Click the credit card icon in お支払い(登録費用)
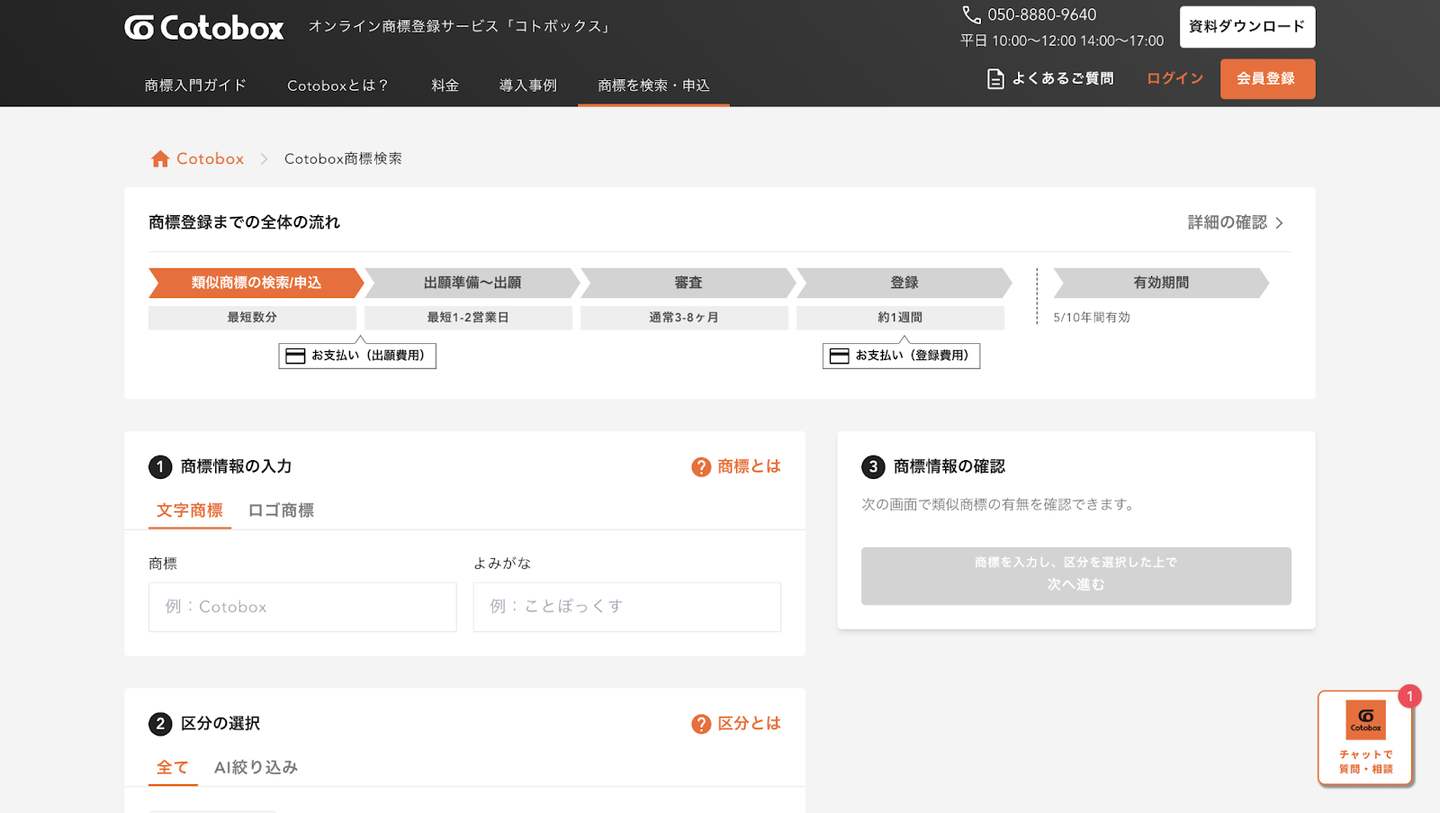Screen dimensions: 1440x813 (x=839, y=356)
